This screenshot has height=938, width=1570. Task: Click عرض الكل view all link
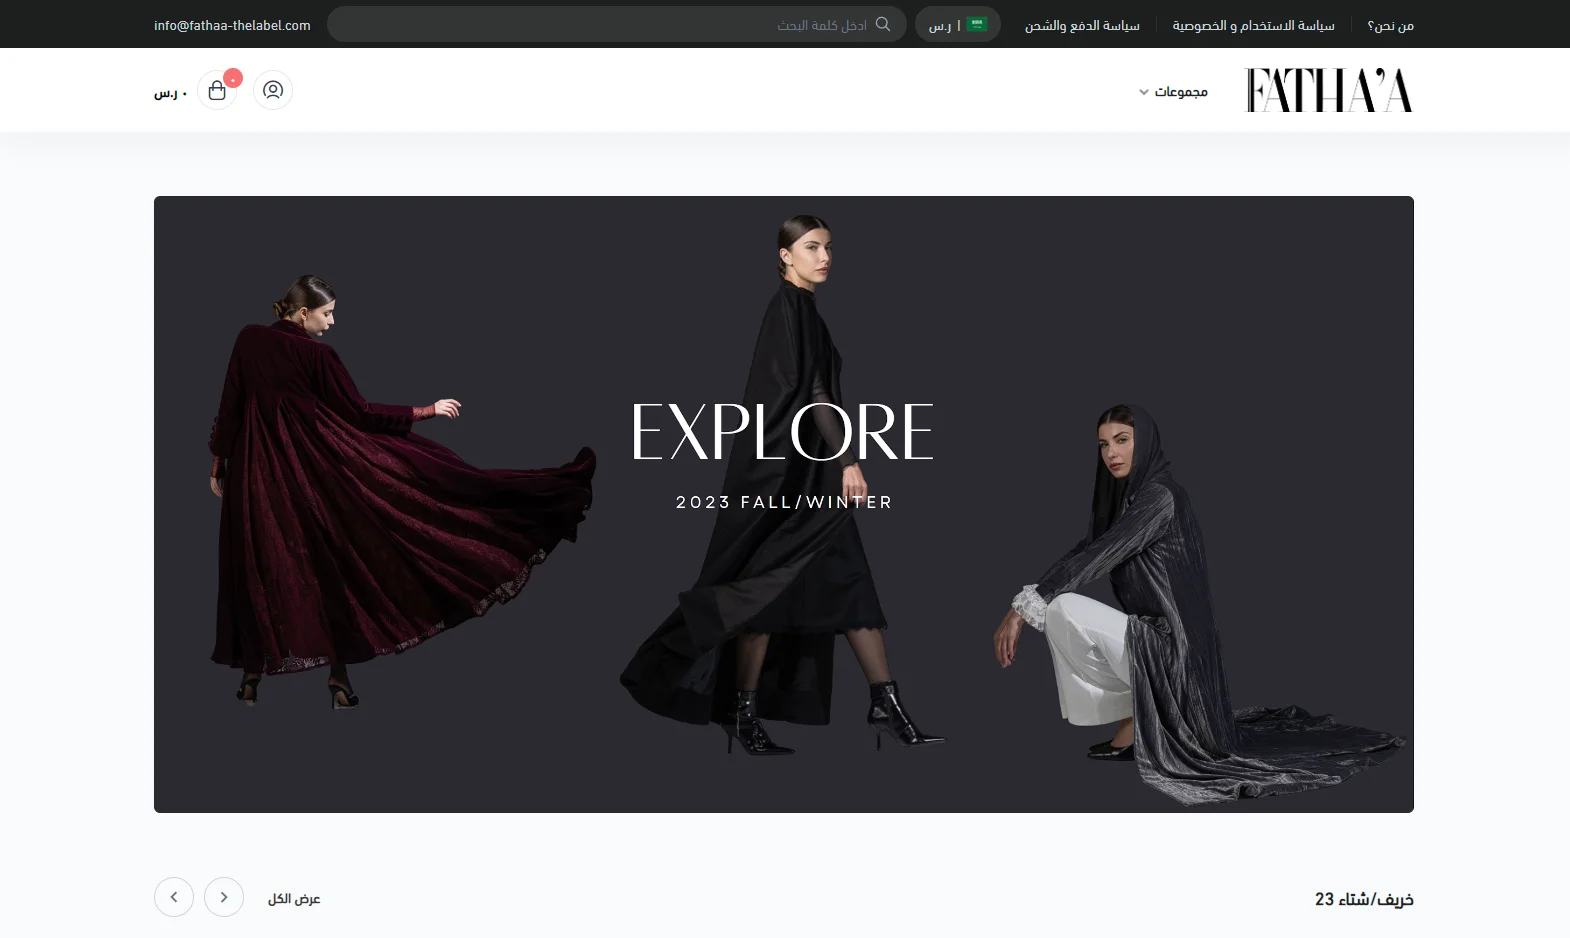[294, 898]
